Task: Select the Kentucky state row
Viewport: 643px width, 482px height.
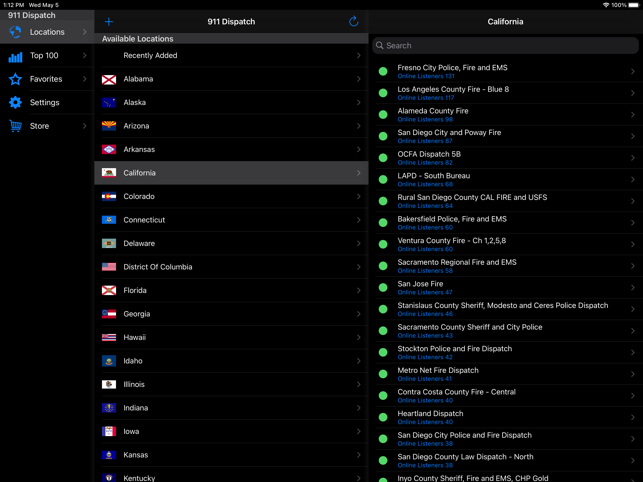Action: (231, 476)
